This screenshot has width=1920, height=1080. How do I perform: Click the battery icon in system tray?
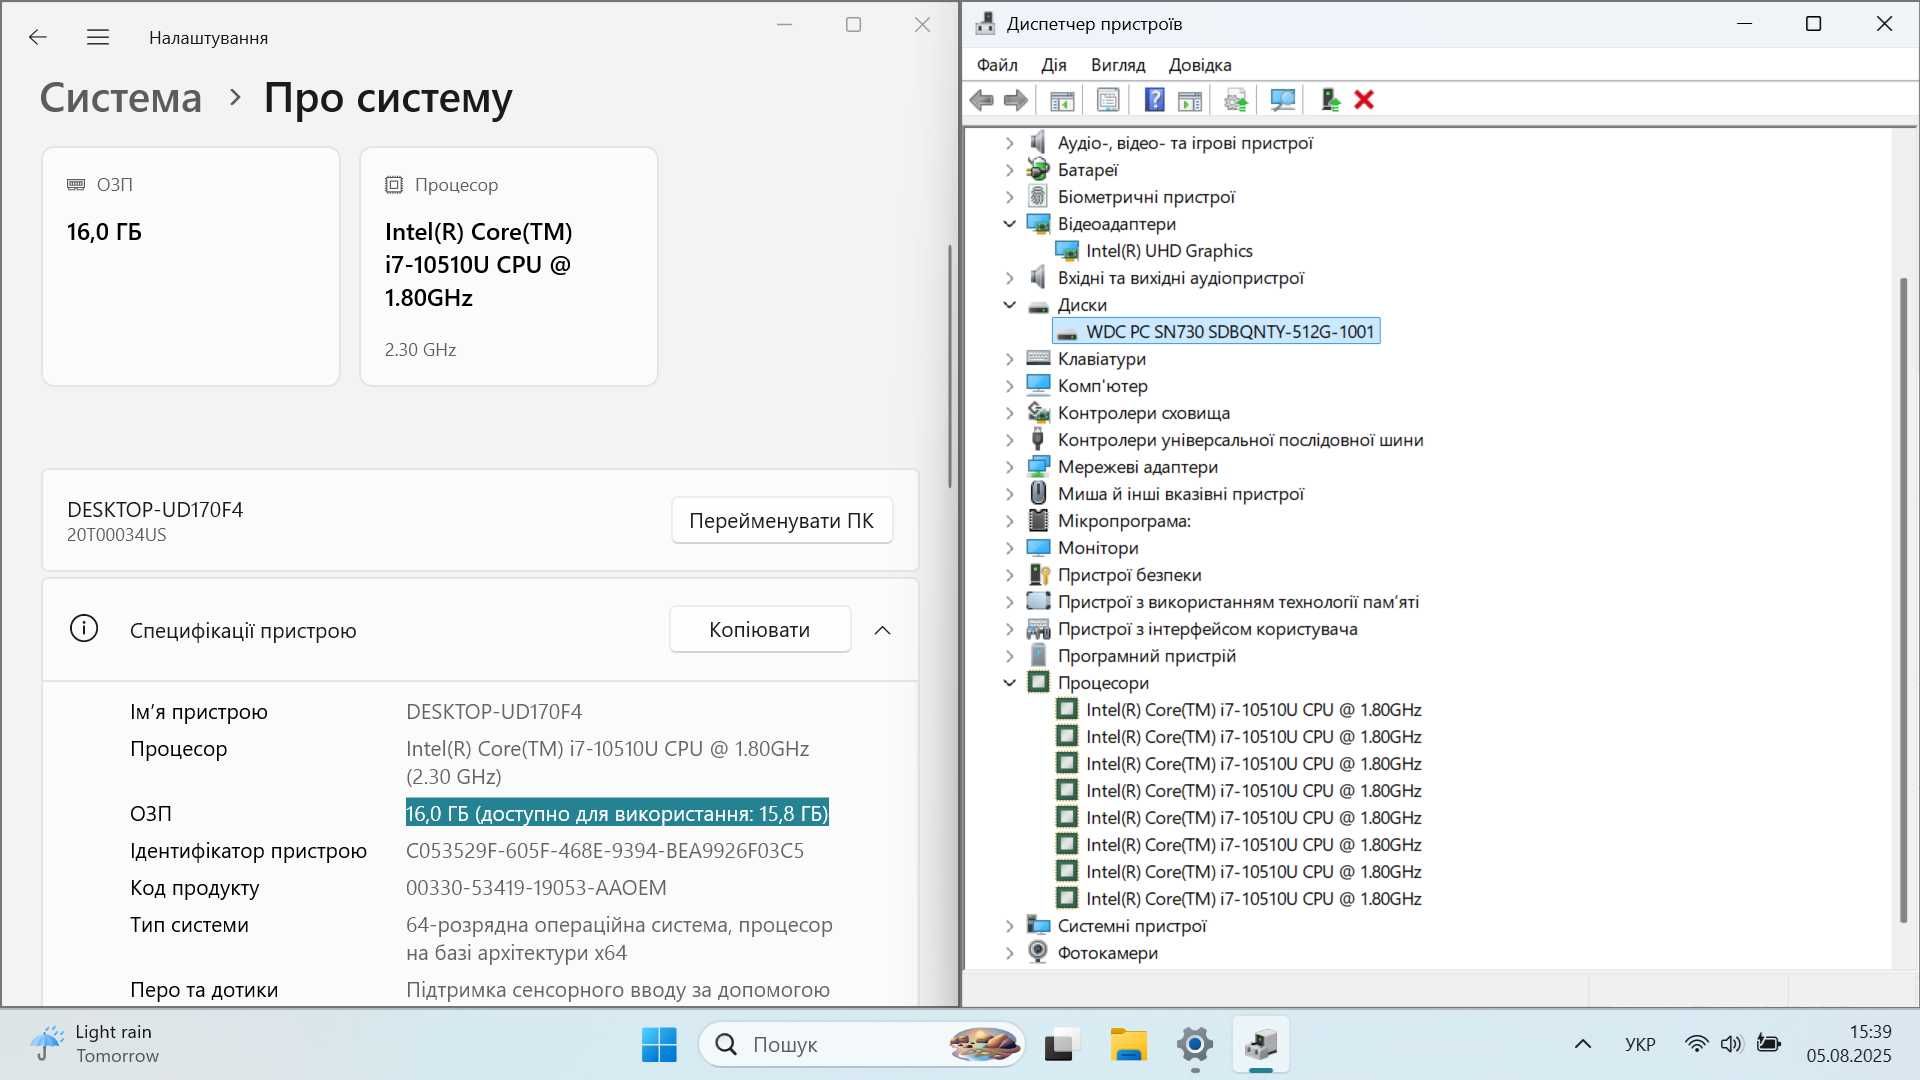(1768, 1044)
